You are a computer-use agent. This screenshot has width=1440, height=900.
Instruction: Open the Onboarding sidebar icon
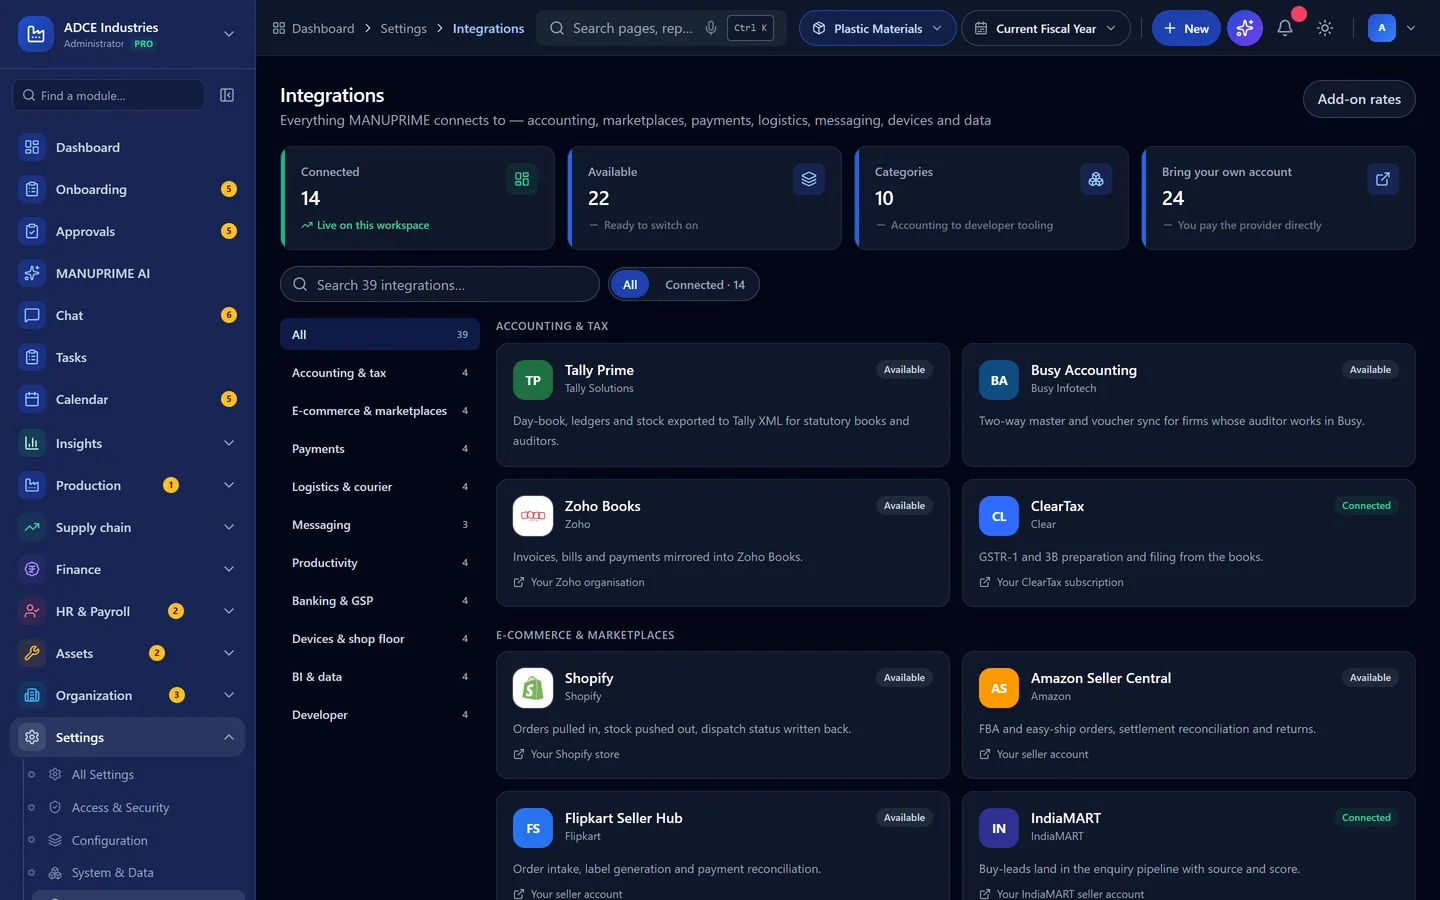pyautogui.click(x=32, y=189)
